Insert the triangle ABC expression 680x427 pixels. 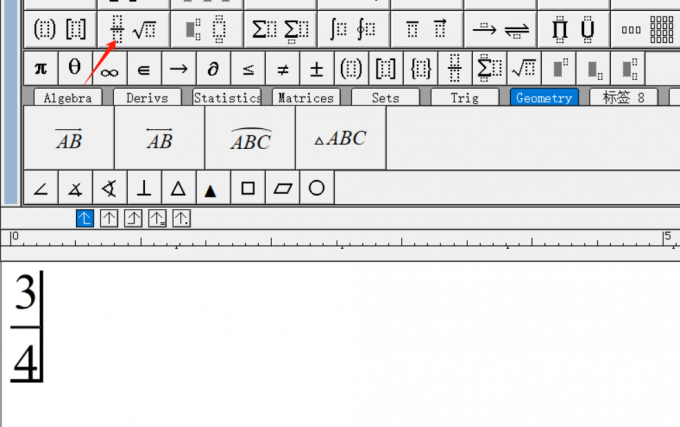[x=340, y=139]
